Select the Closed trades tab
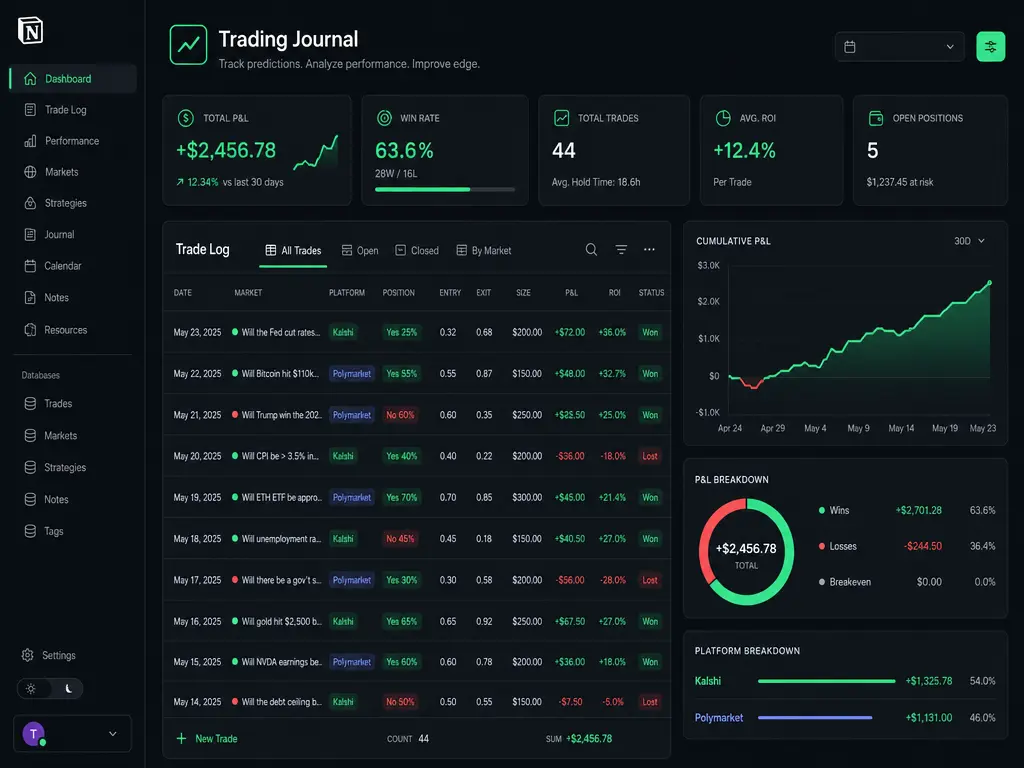Image resolution: width=1024 pixels, height=768 pixels. pyautogui.click(x=417, y=251)
